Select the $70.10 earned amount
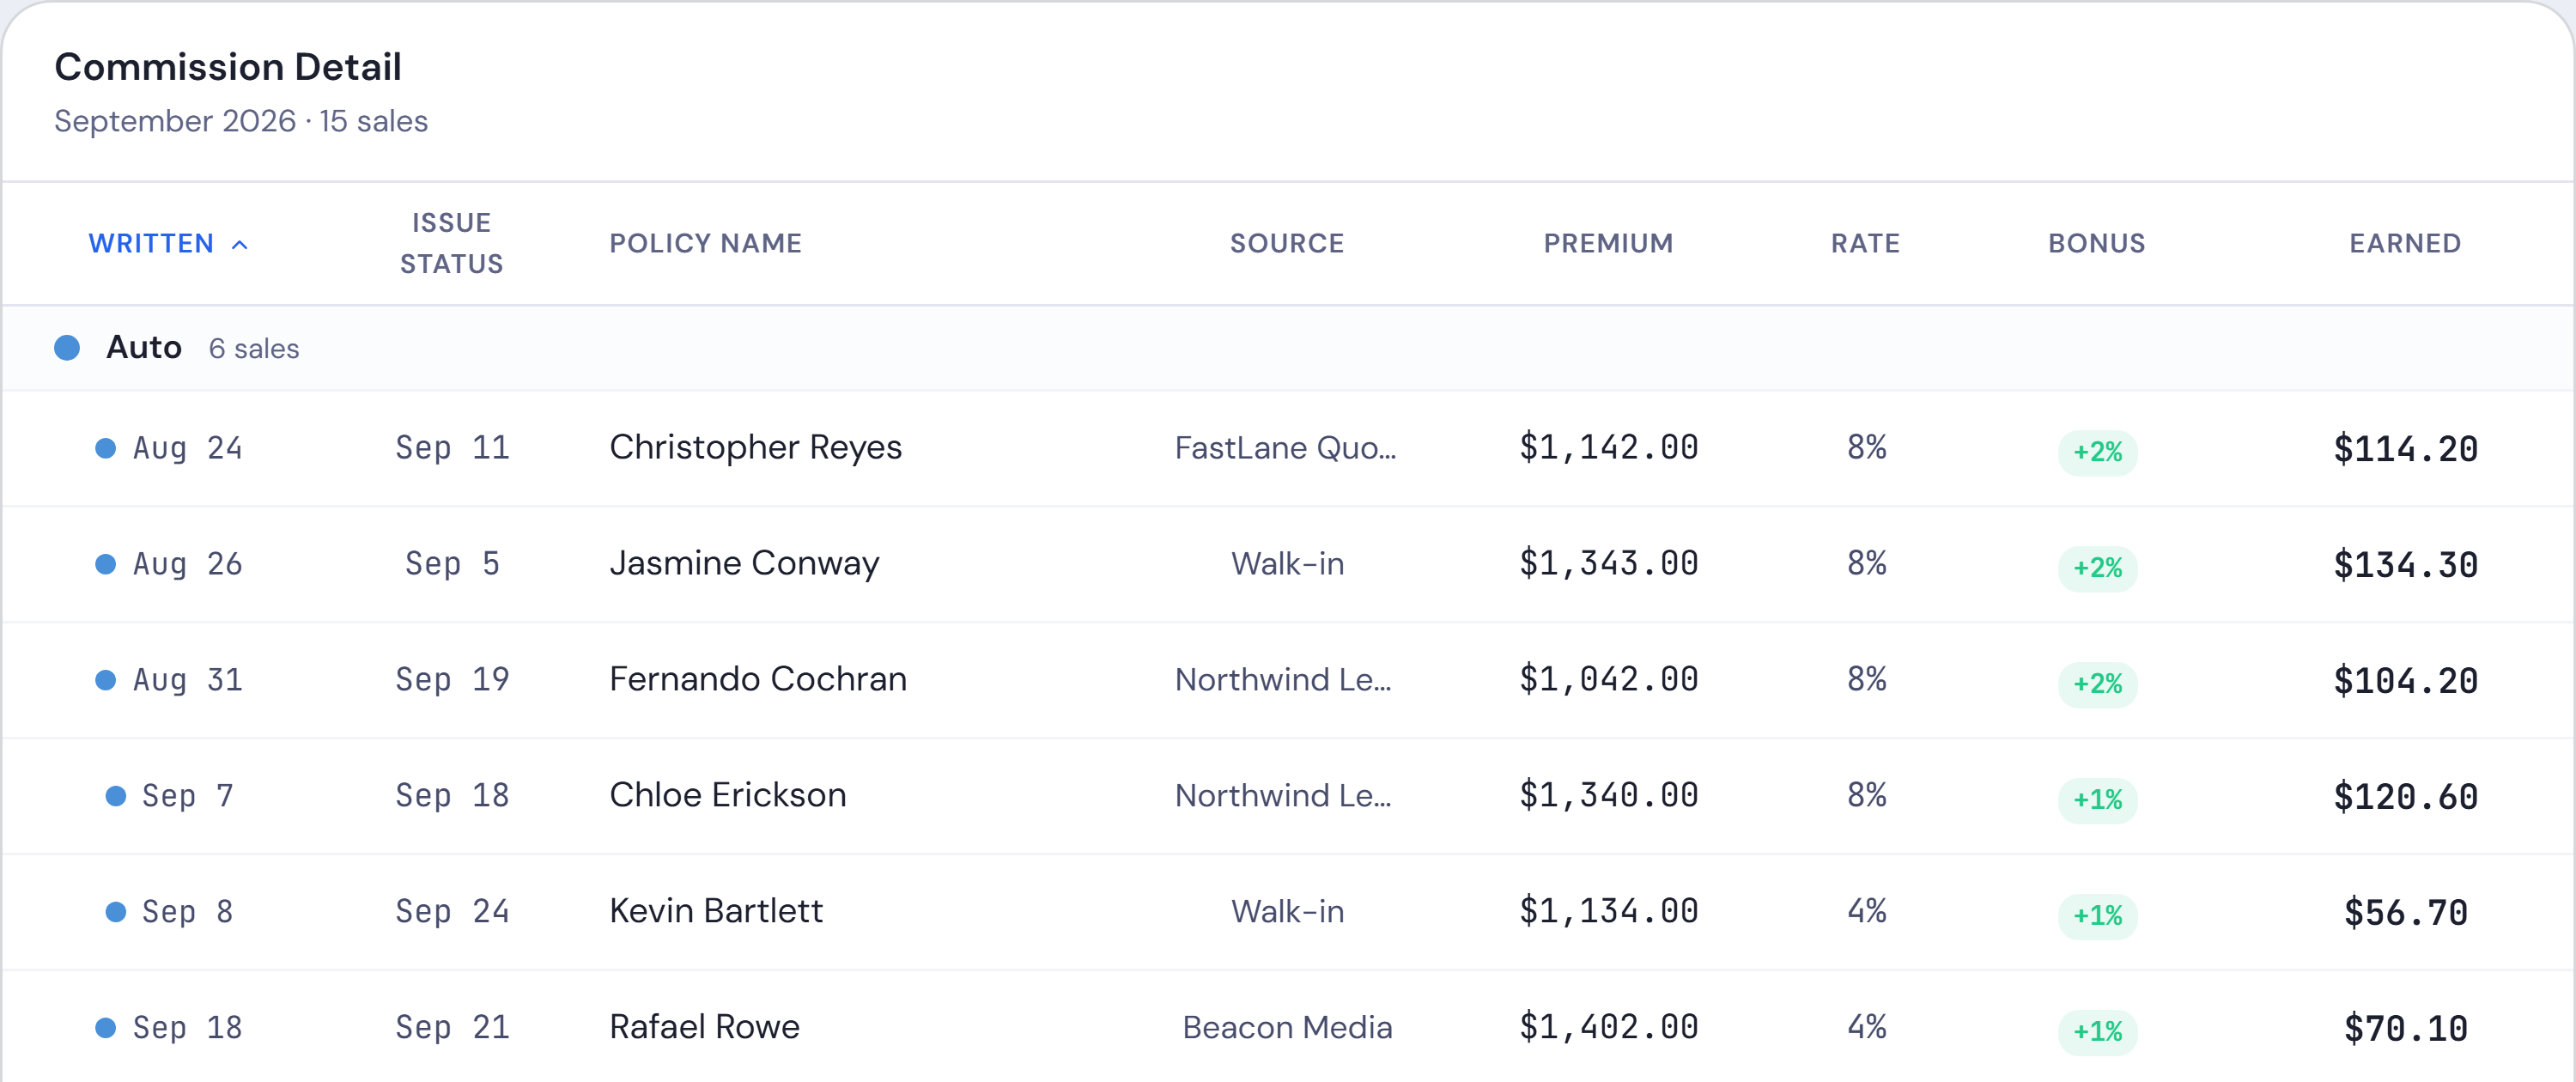 [x=2405, y=1029]
